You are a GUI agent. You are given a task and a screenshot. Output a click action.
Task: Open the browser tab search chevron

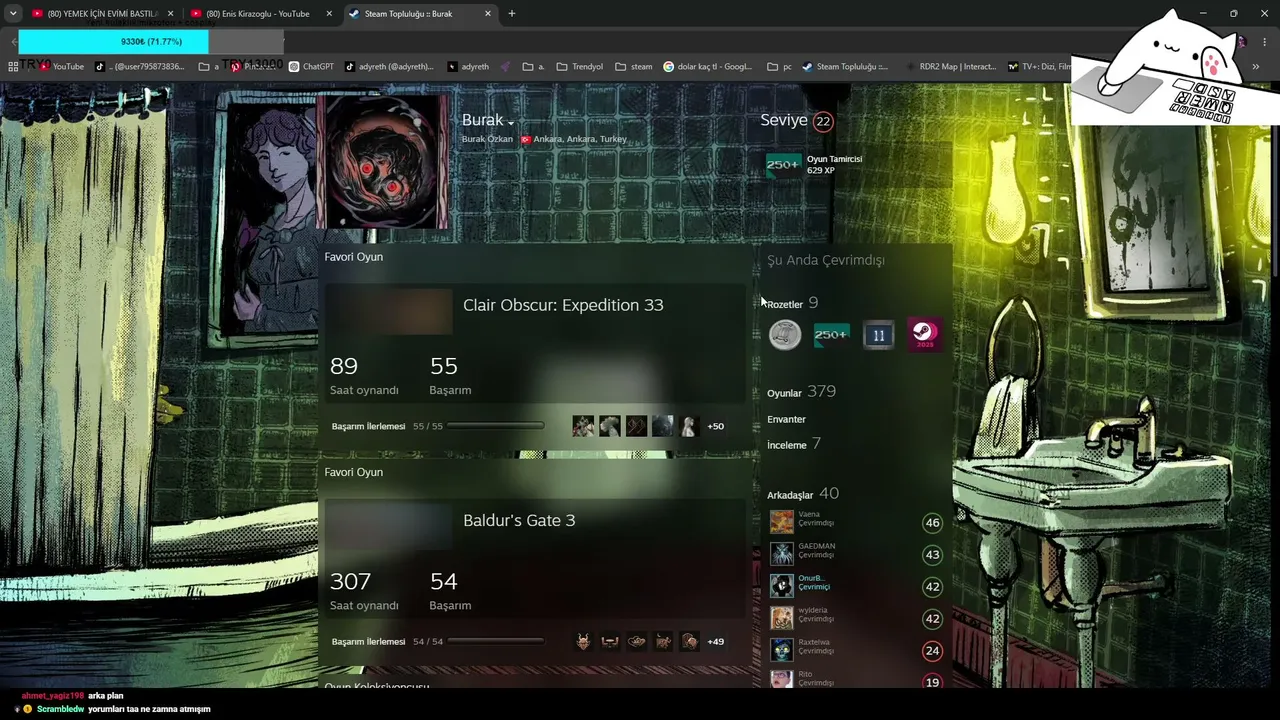click(13, 14)
